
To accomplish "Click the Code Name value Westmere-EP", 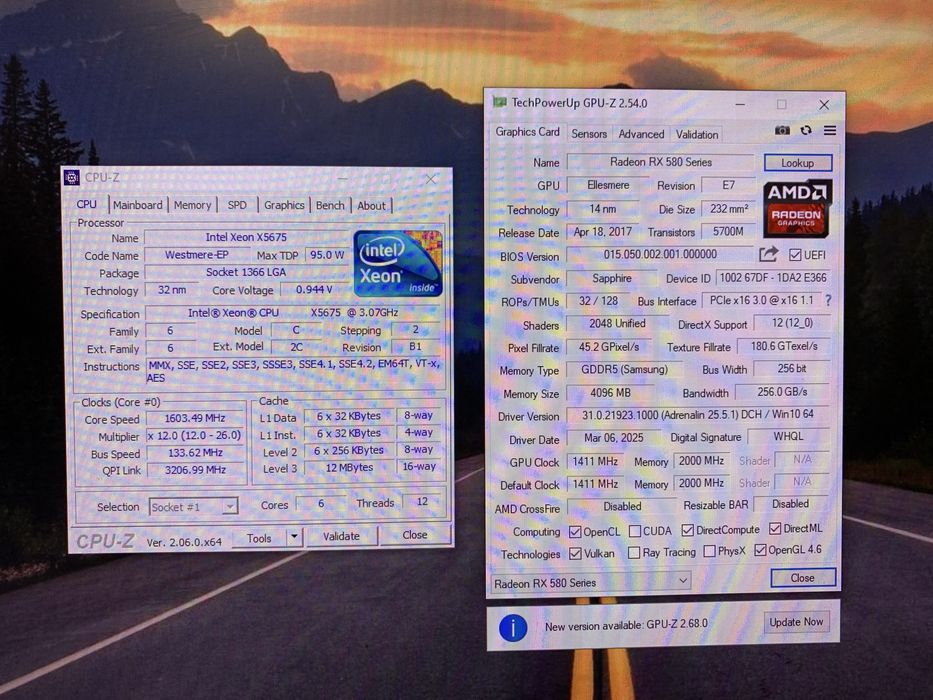I will tap(196, 255).
